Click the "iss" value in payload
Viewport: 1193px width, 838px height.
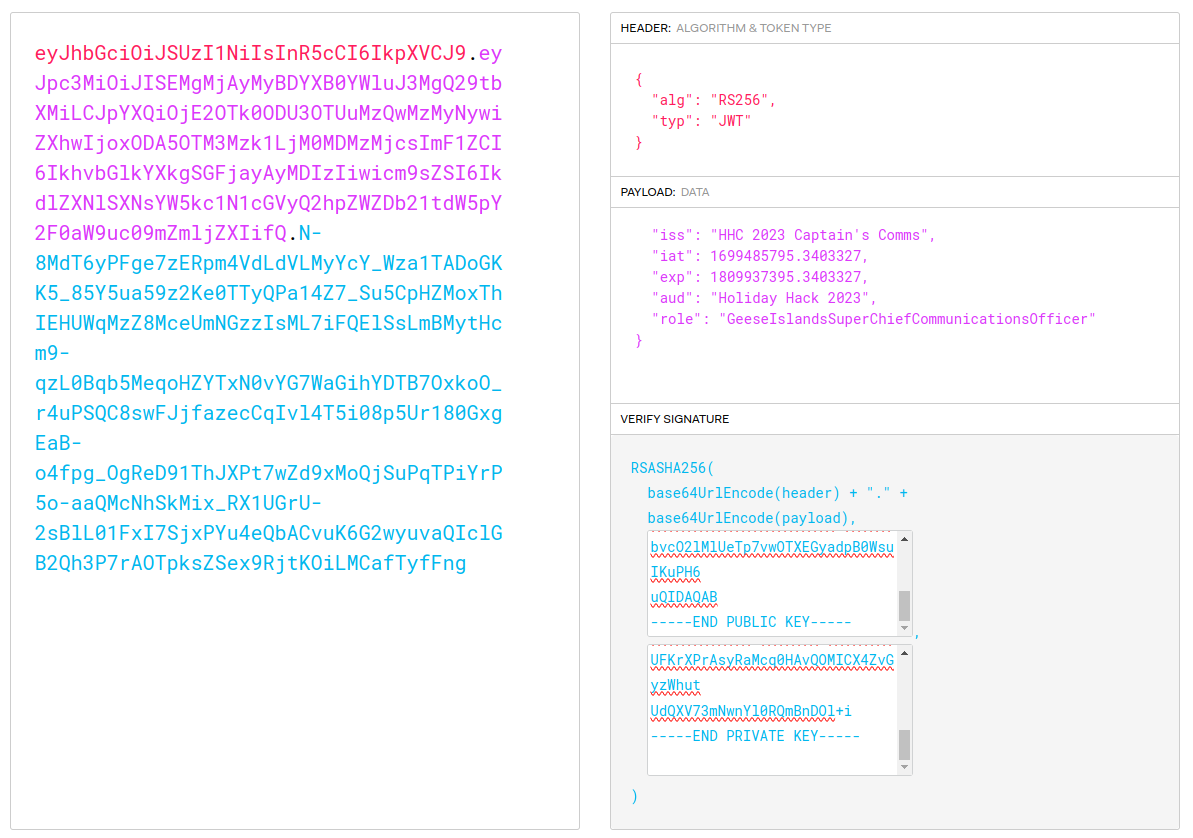click(823, 235)
